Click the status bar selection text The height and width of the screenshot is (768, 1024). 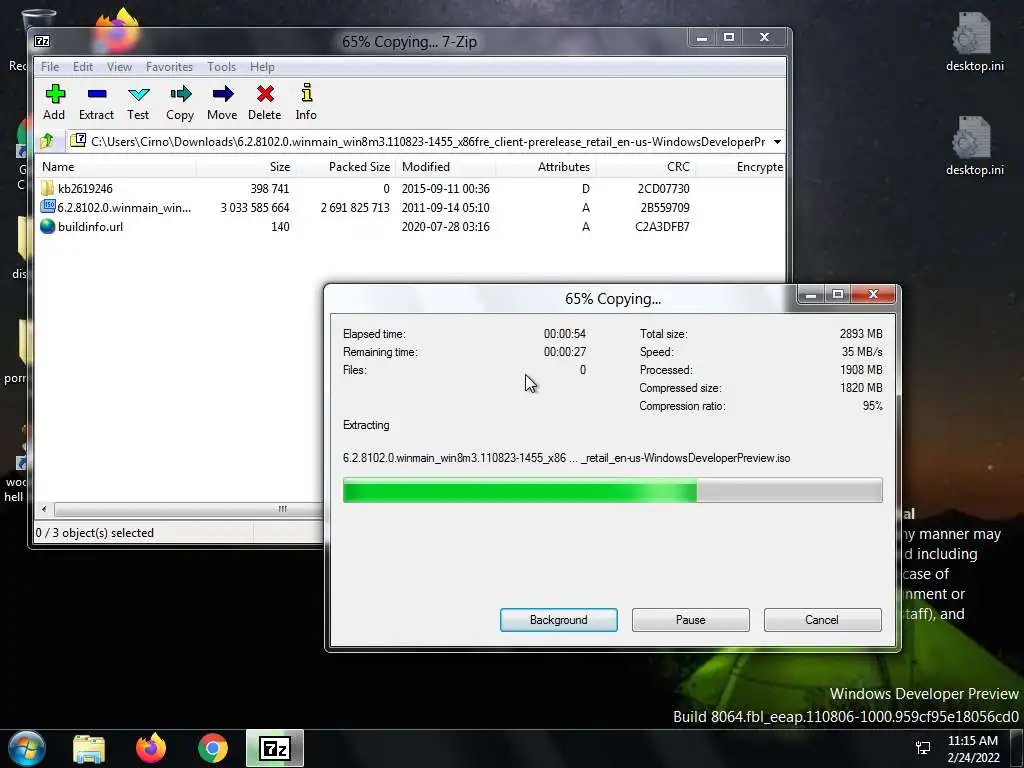click(x=95, y=533)
